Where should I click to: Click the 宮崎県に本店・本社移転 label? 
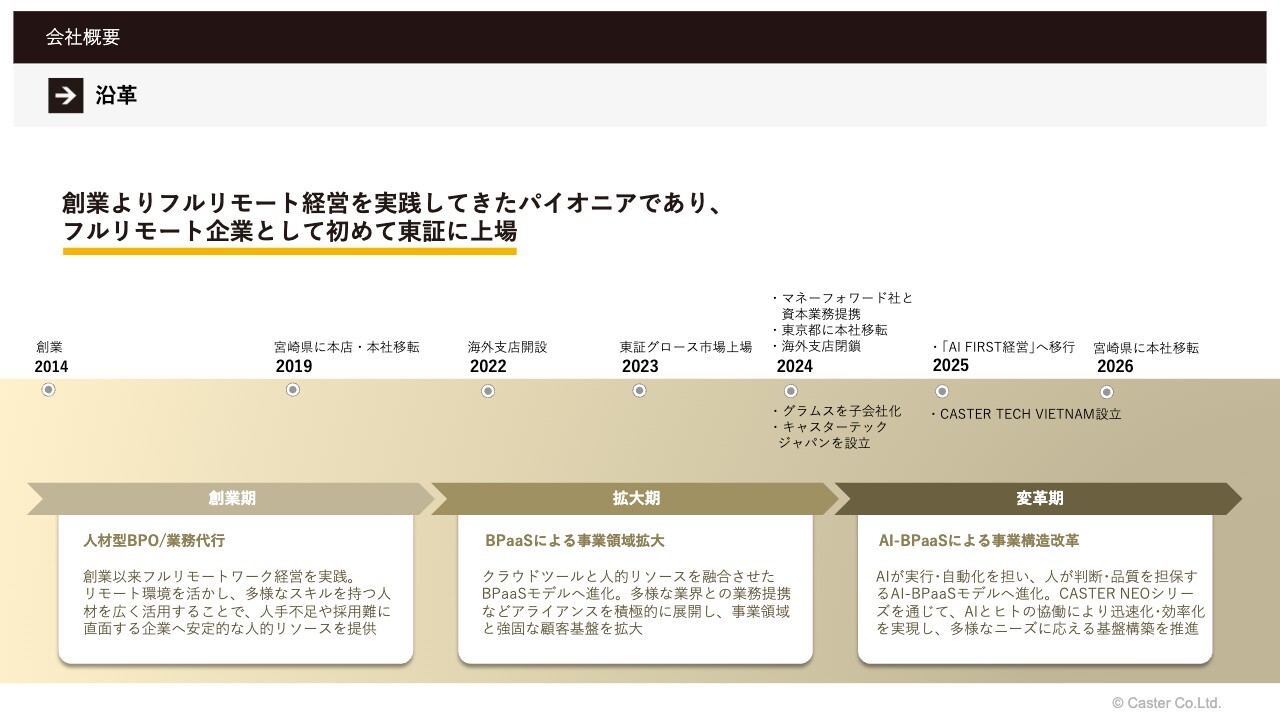(347, 347)
